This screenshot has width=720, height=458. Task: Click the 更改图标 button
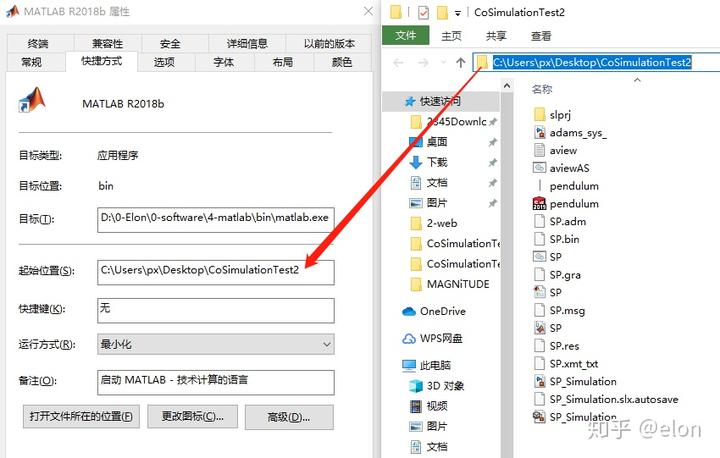pyautogui.click(x=192, y=417)
